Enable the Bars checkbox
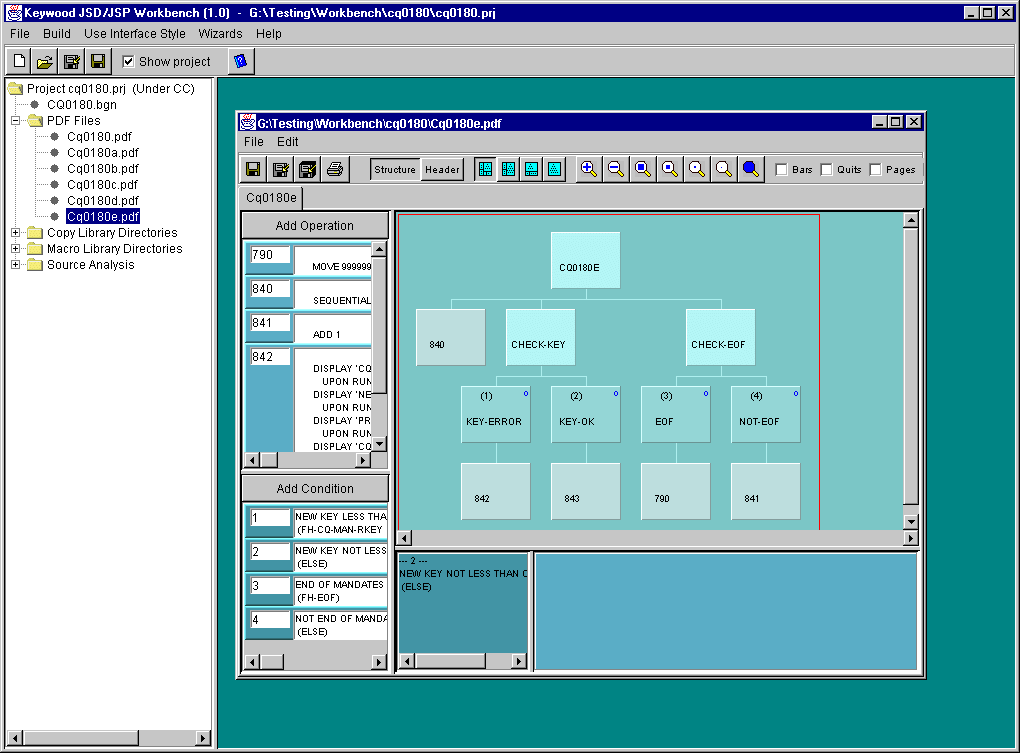Viewport: 1020px width, 753px height. coord(782,170)
